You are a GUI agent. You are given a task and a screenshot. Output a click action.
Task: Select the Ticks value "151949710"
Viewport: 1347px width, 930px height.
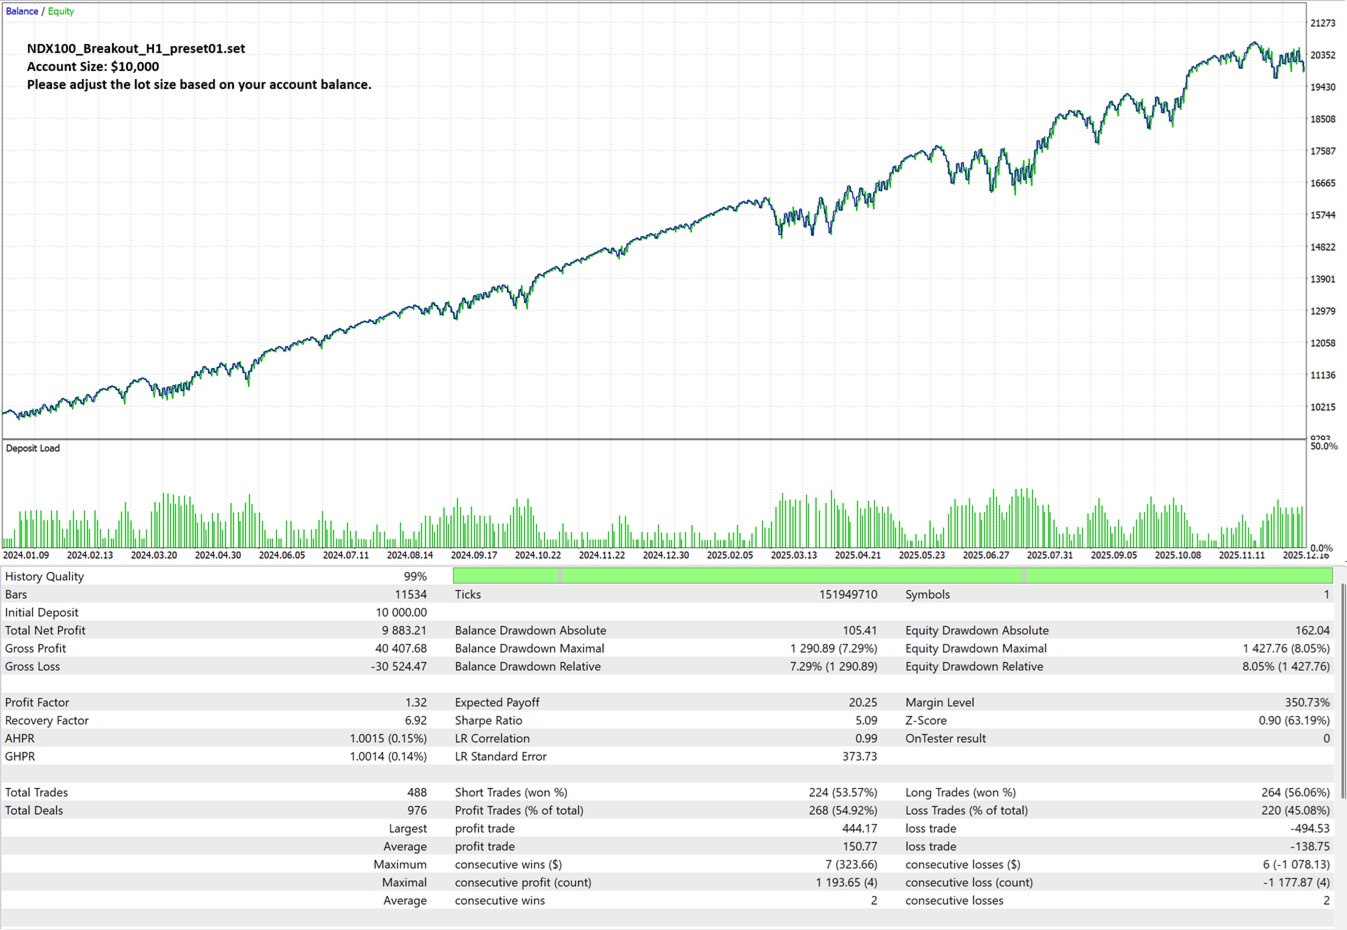pos(848,594)
